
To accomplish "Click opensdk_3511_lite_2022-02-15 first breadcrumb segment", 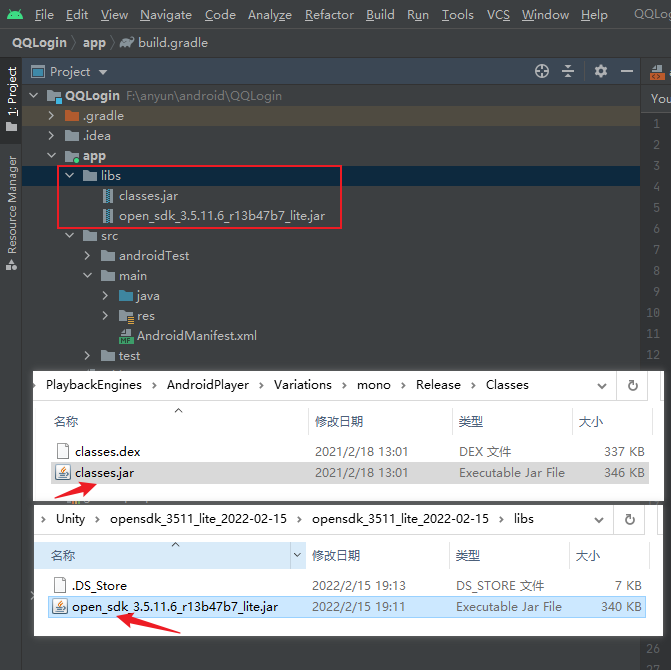I will (198, 519).
